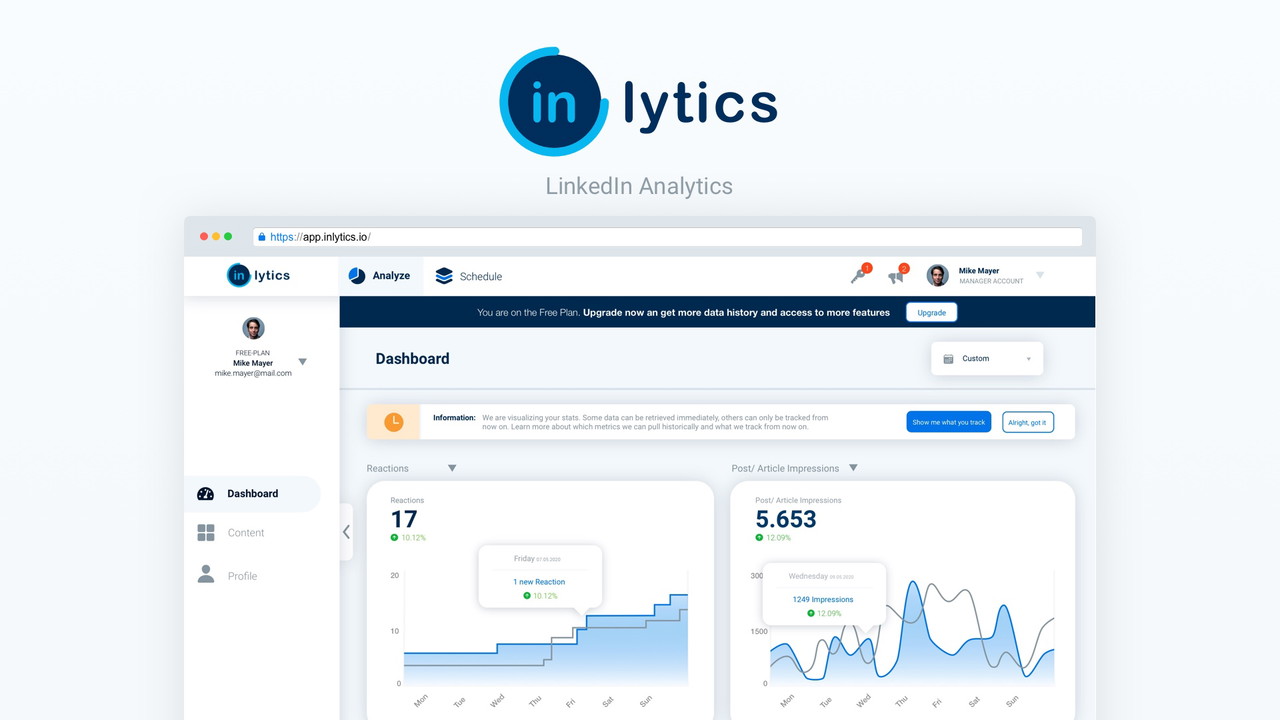The width and height of the screenshot is (1280, 720).
Task: Open the Schedule tab
Action: [x=468, y=276]
